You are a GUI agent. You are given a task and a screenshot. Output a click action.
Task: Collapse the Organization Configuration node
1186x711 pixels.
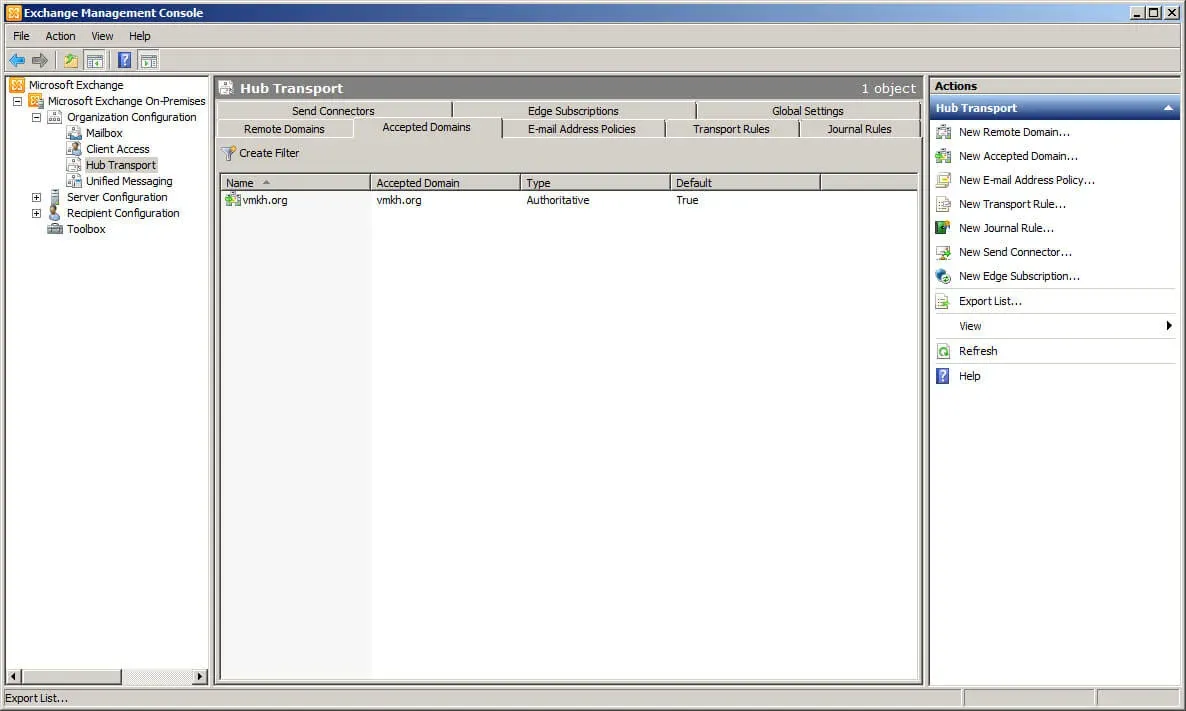(36, 117)
